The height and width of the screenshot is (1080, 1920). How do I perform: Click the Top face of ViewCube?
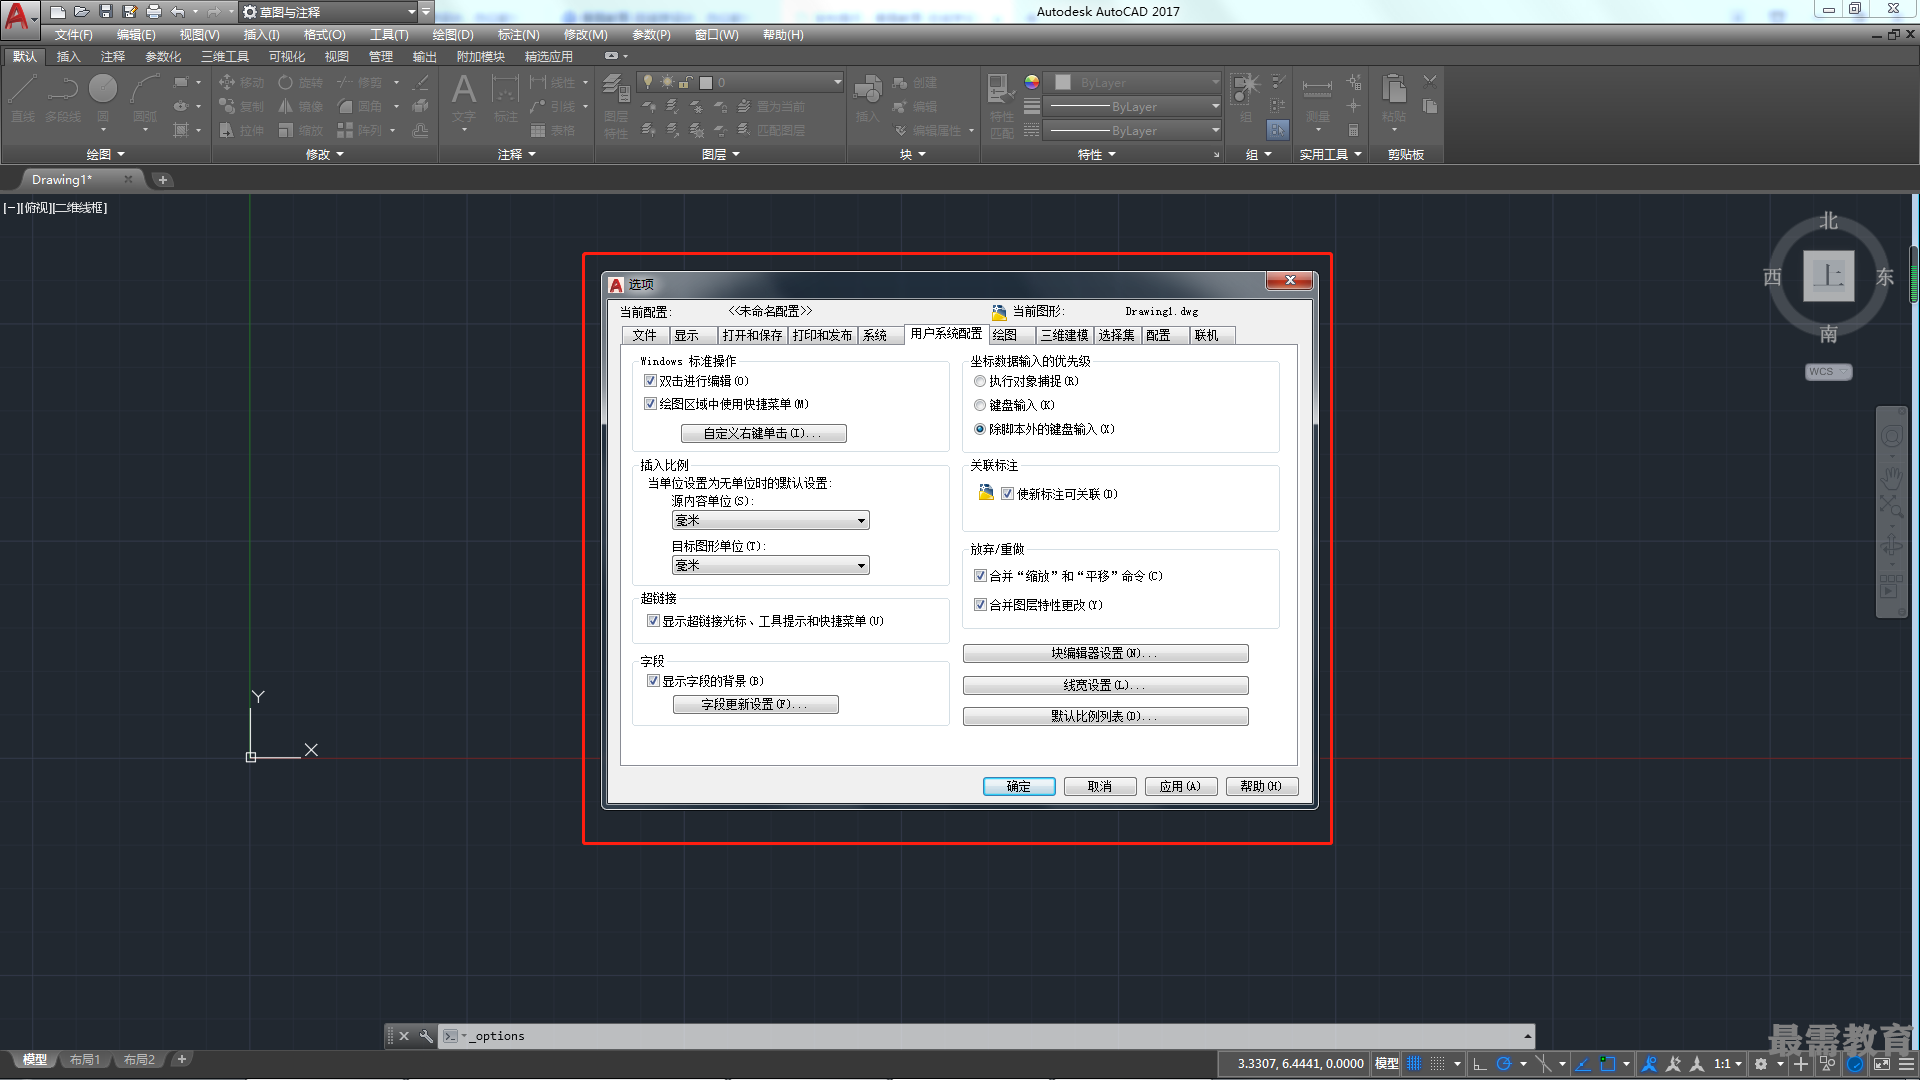click(1828, 276)
